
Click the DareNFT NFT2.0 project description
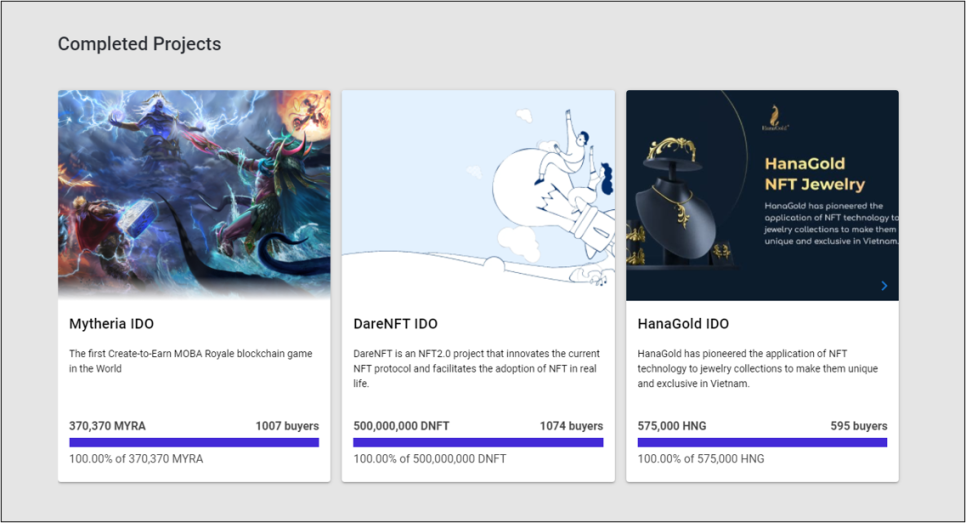[x=476, y=368]
